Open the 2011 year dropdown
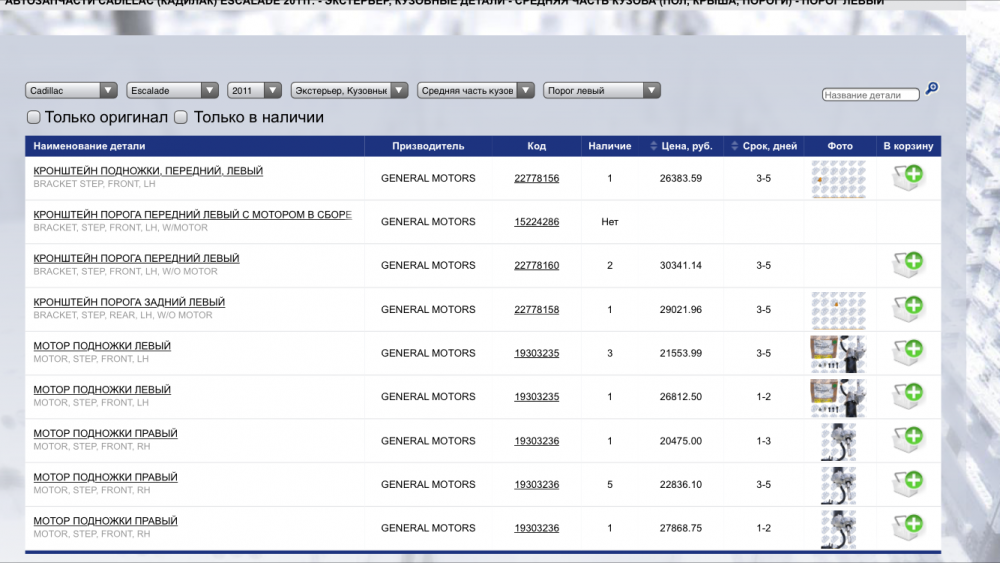Image resolution: width=1000 pixels, height=563 pixels. tap(254, 90)
